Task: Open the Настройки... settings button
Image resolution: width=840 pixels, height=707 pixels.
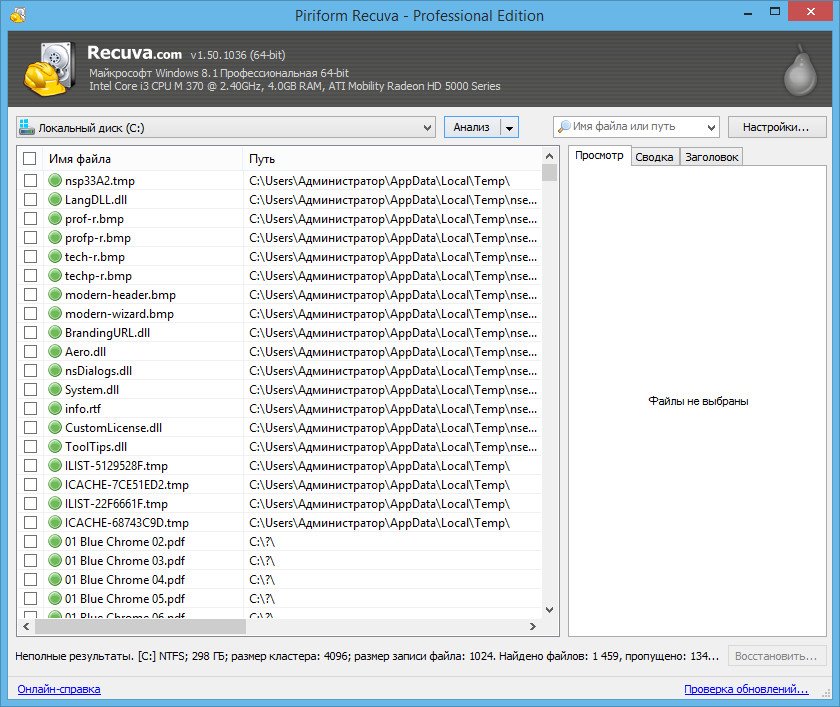Action: pyautogui.click(x=776, y=127)
